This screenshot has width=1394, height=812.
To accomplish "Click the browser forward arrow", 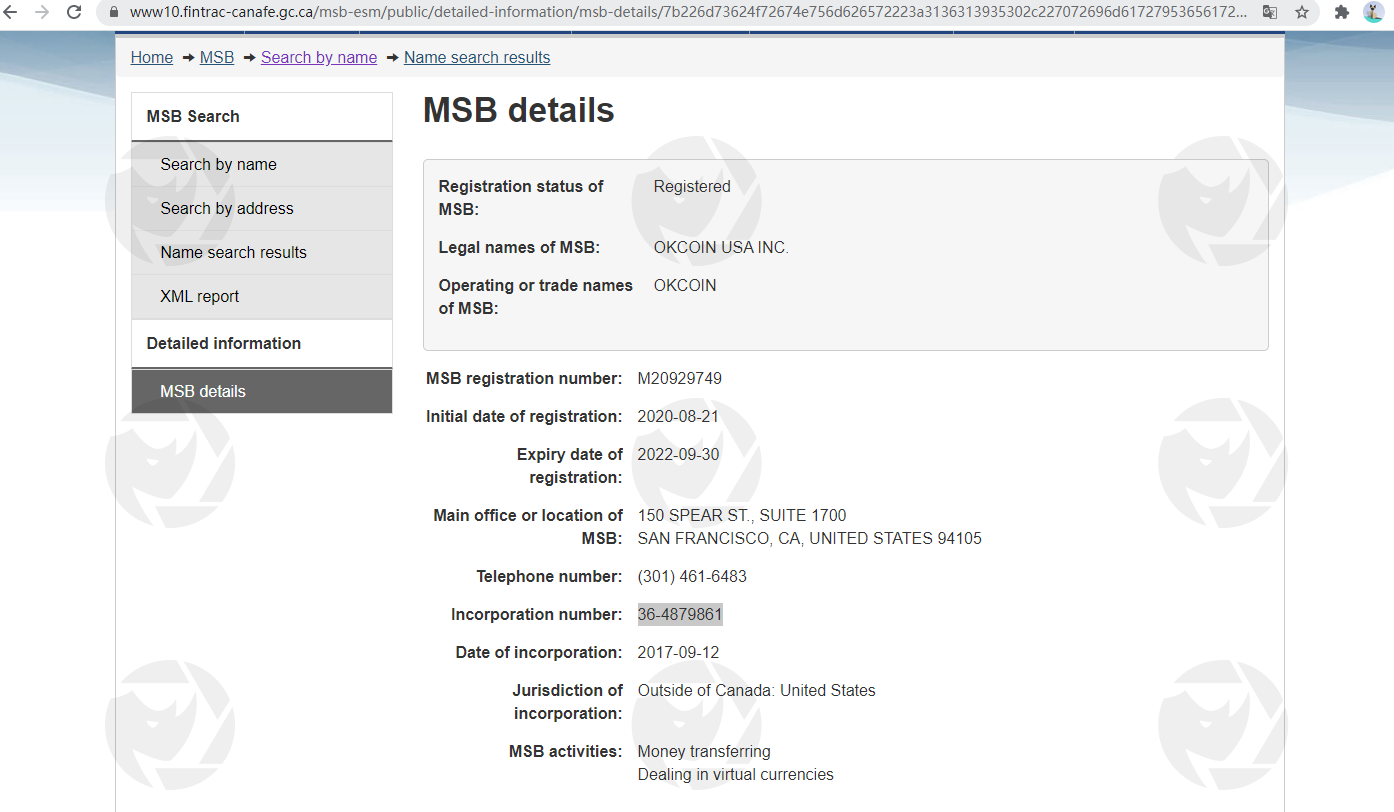I will tap(42, 12).
